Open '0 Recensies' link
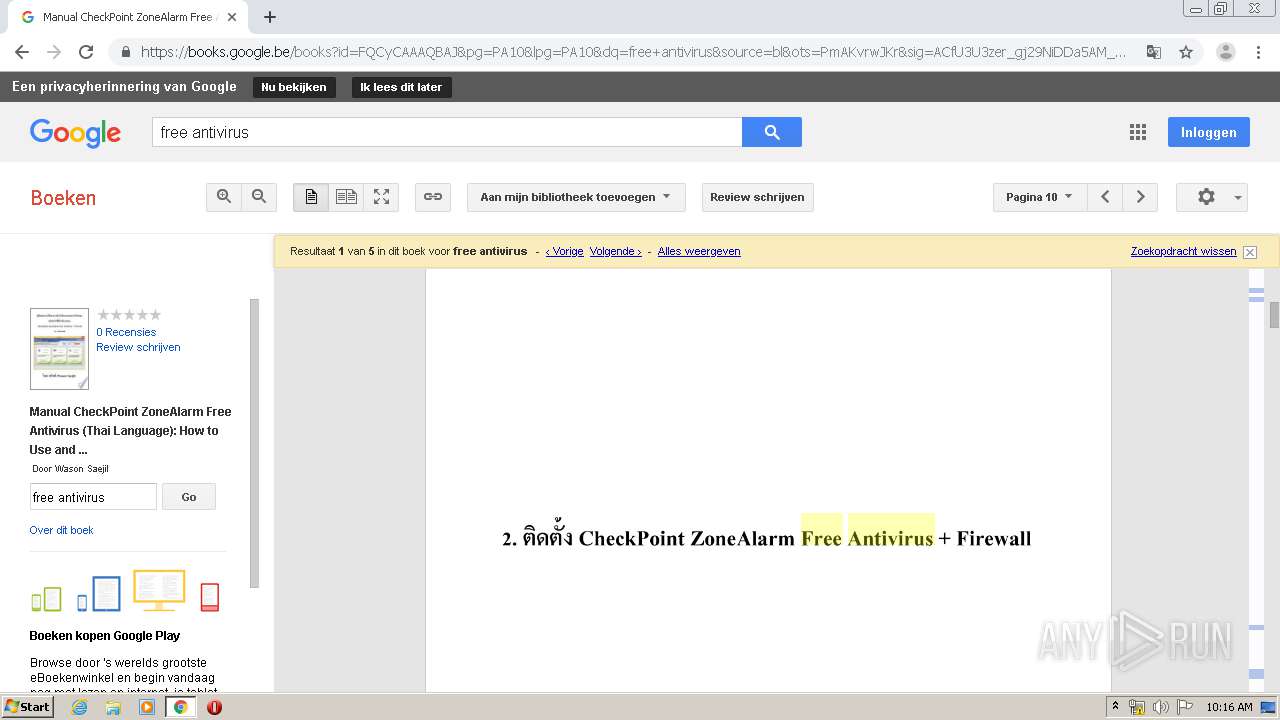Screen dimensions: 1280x720 126,332
